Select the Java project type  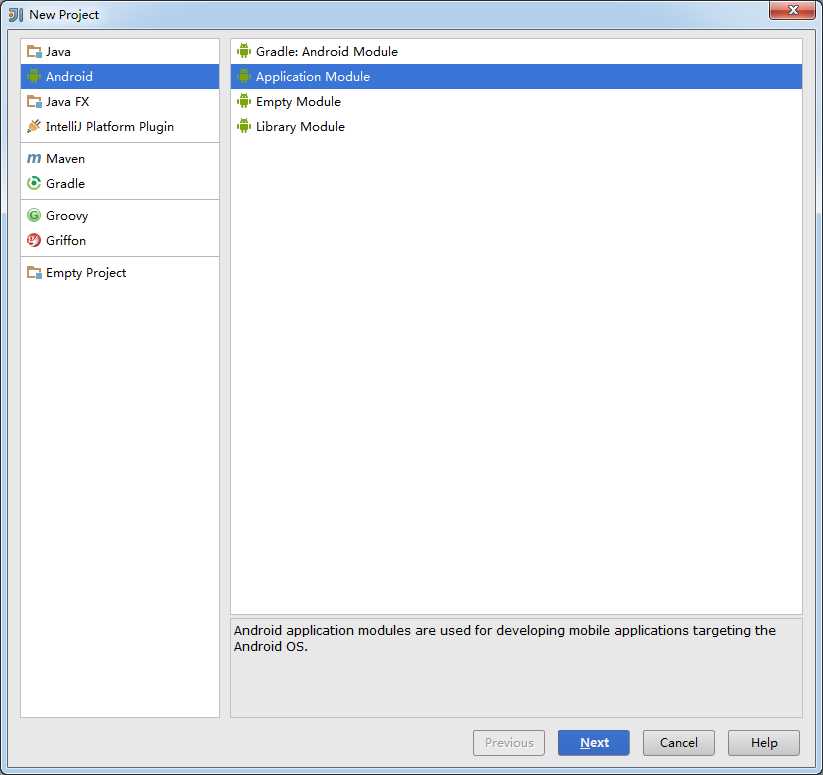coord(120,51)
